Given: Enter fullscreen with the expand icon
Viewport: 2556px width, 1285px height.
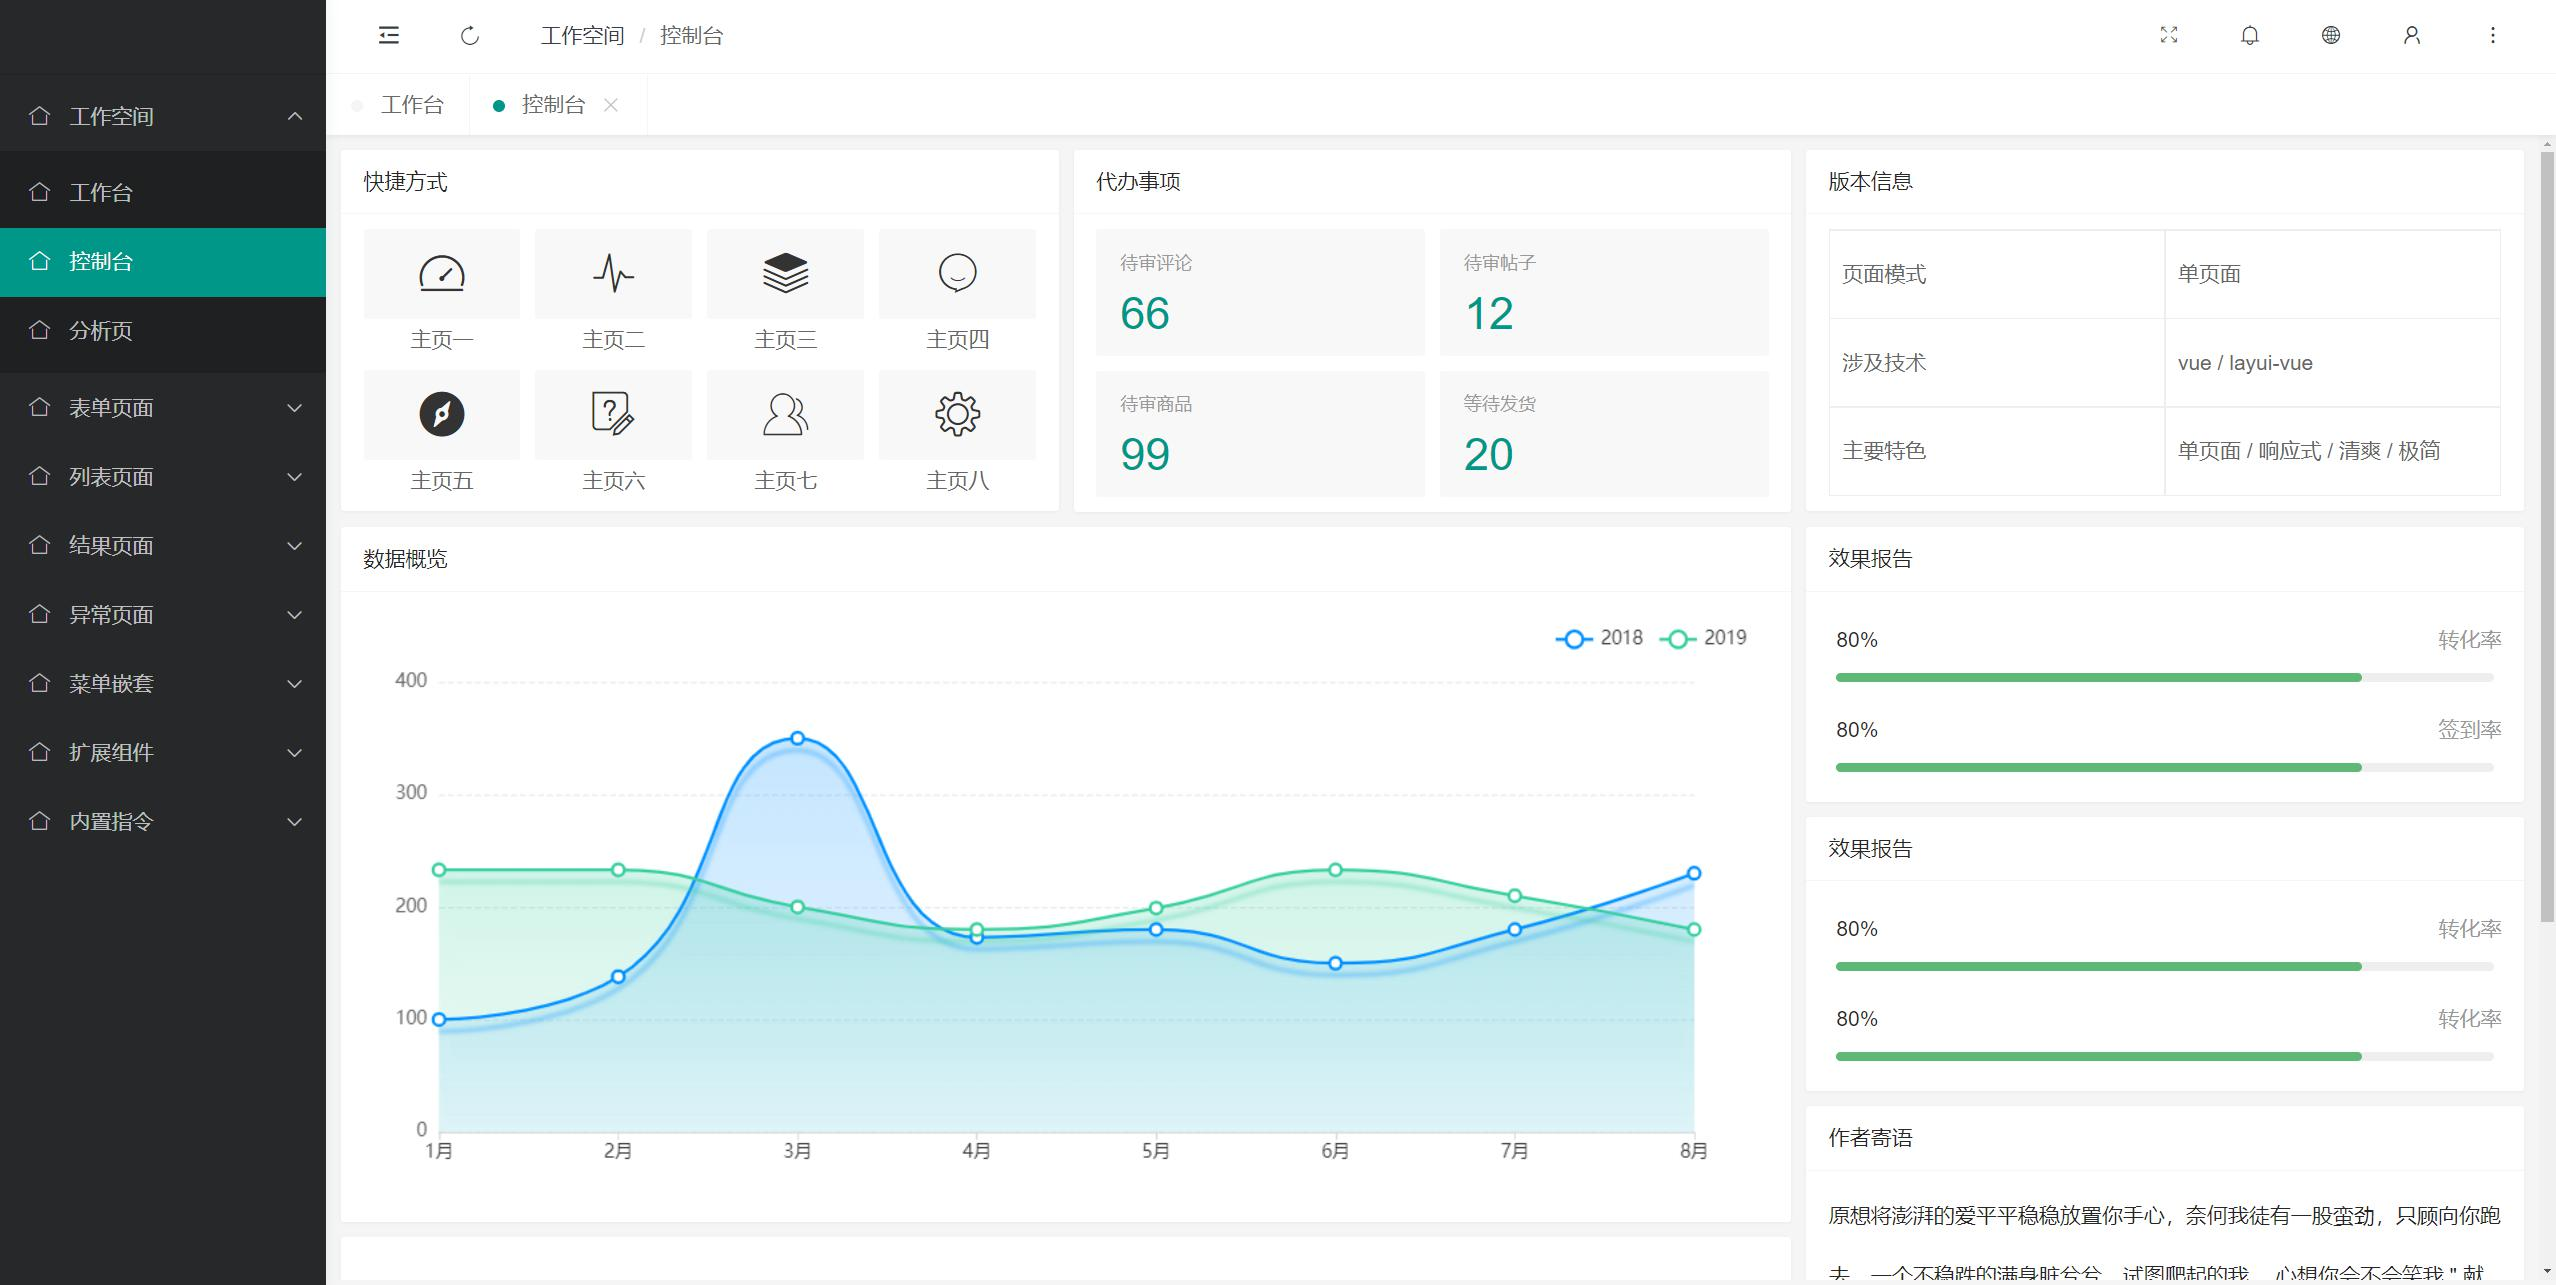Looking at the screenshot, I should [x=2168, y=35].
